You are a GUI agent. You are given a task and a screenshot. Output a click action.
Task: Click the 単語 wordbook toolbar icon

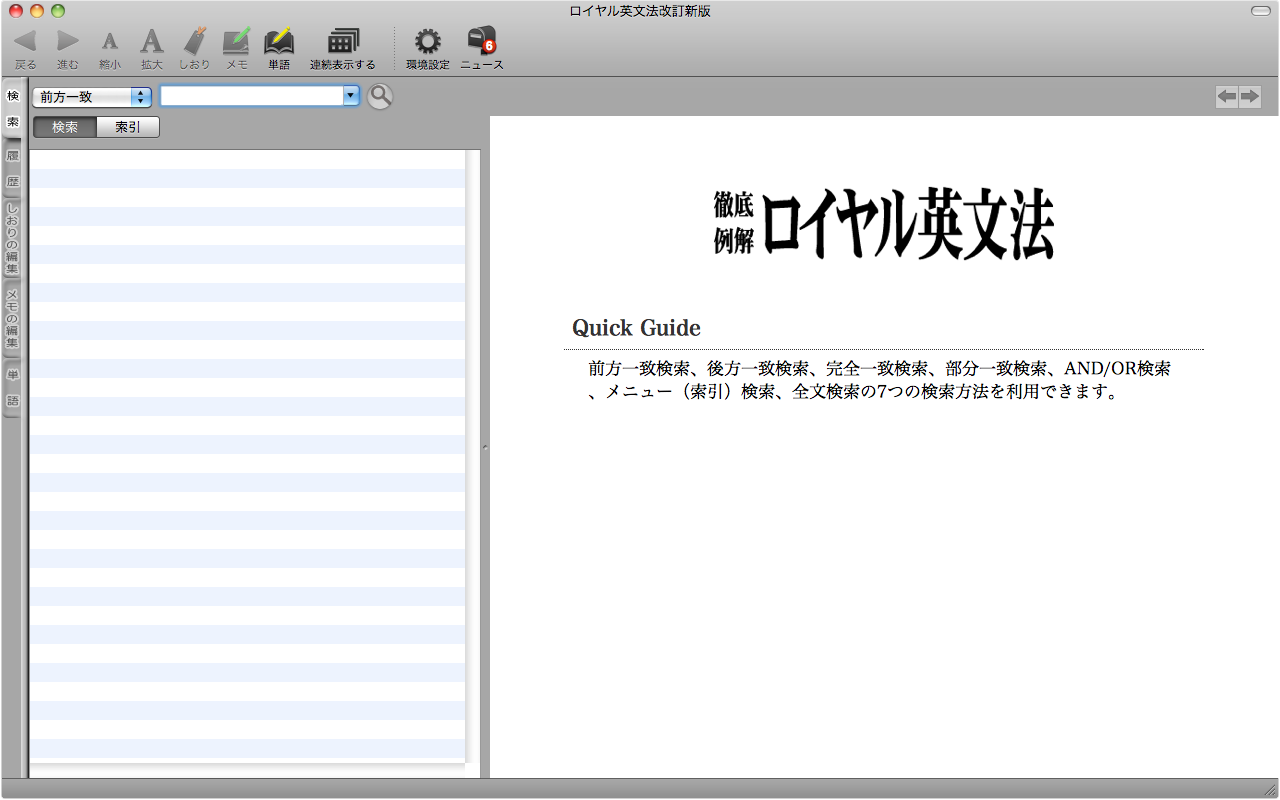click(279, 41)
